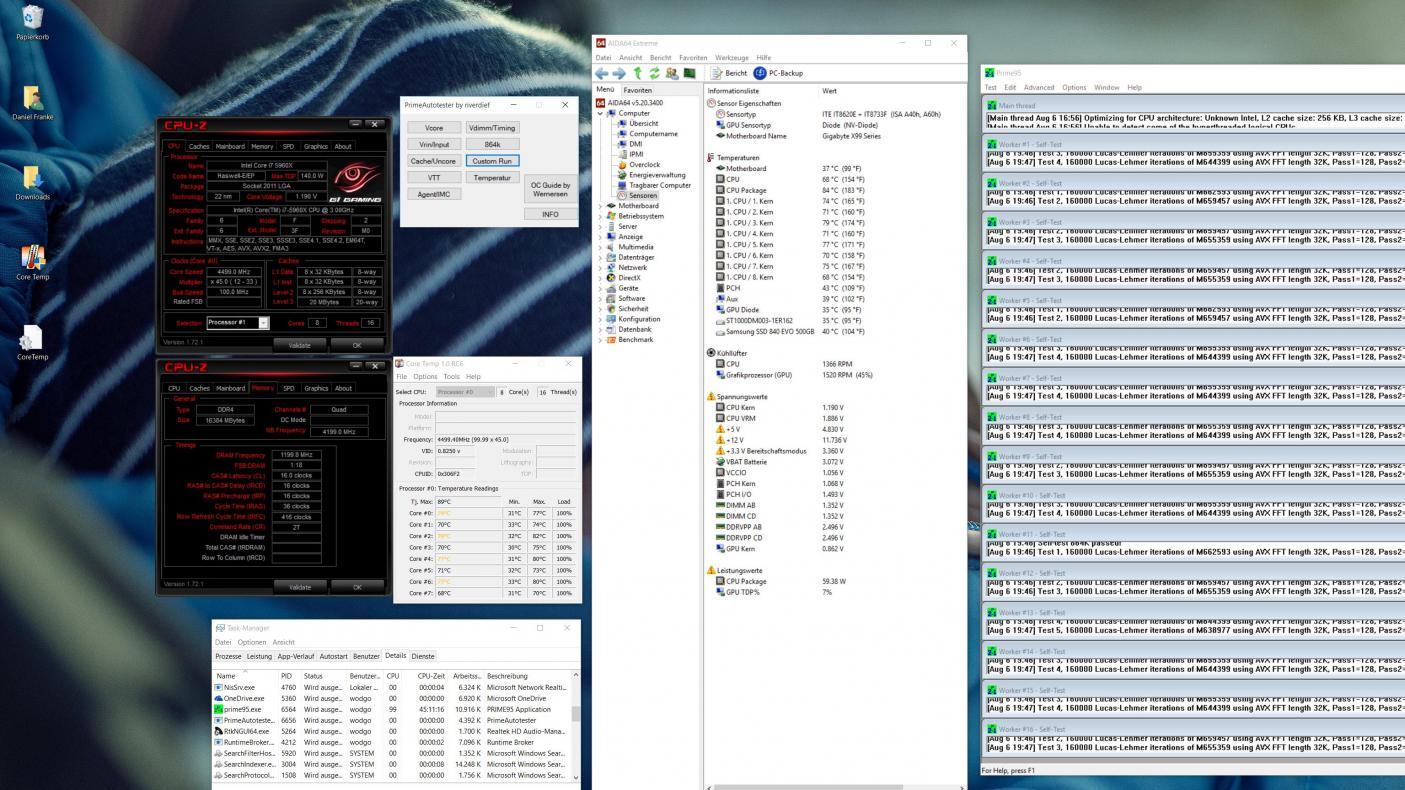Open CoreTemp file desktop icon
The image size is (1405, 790).
32,343
